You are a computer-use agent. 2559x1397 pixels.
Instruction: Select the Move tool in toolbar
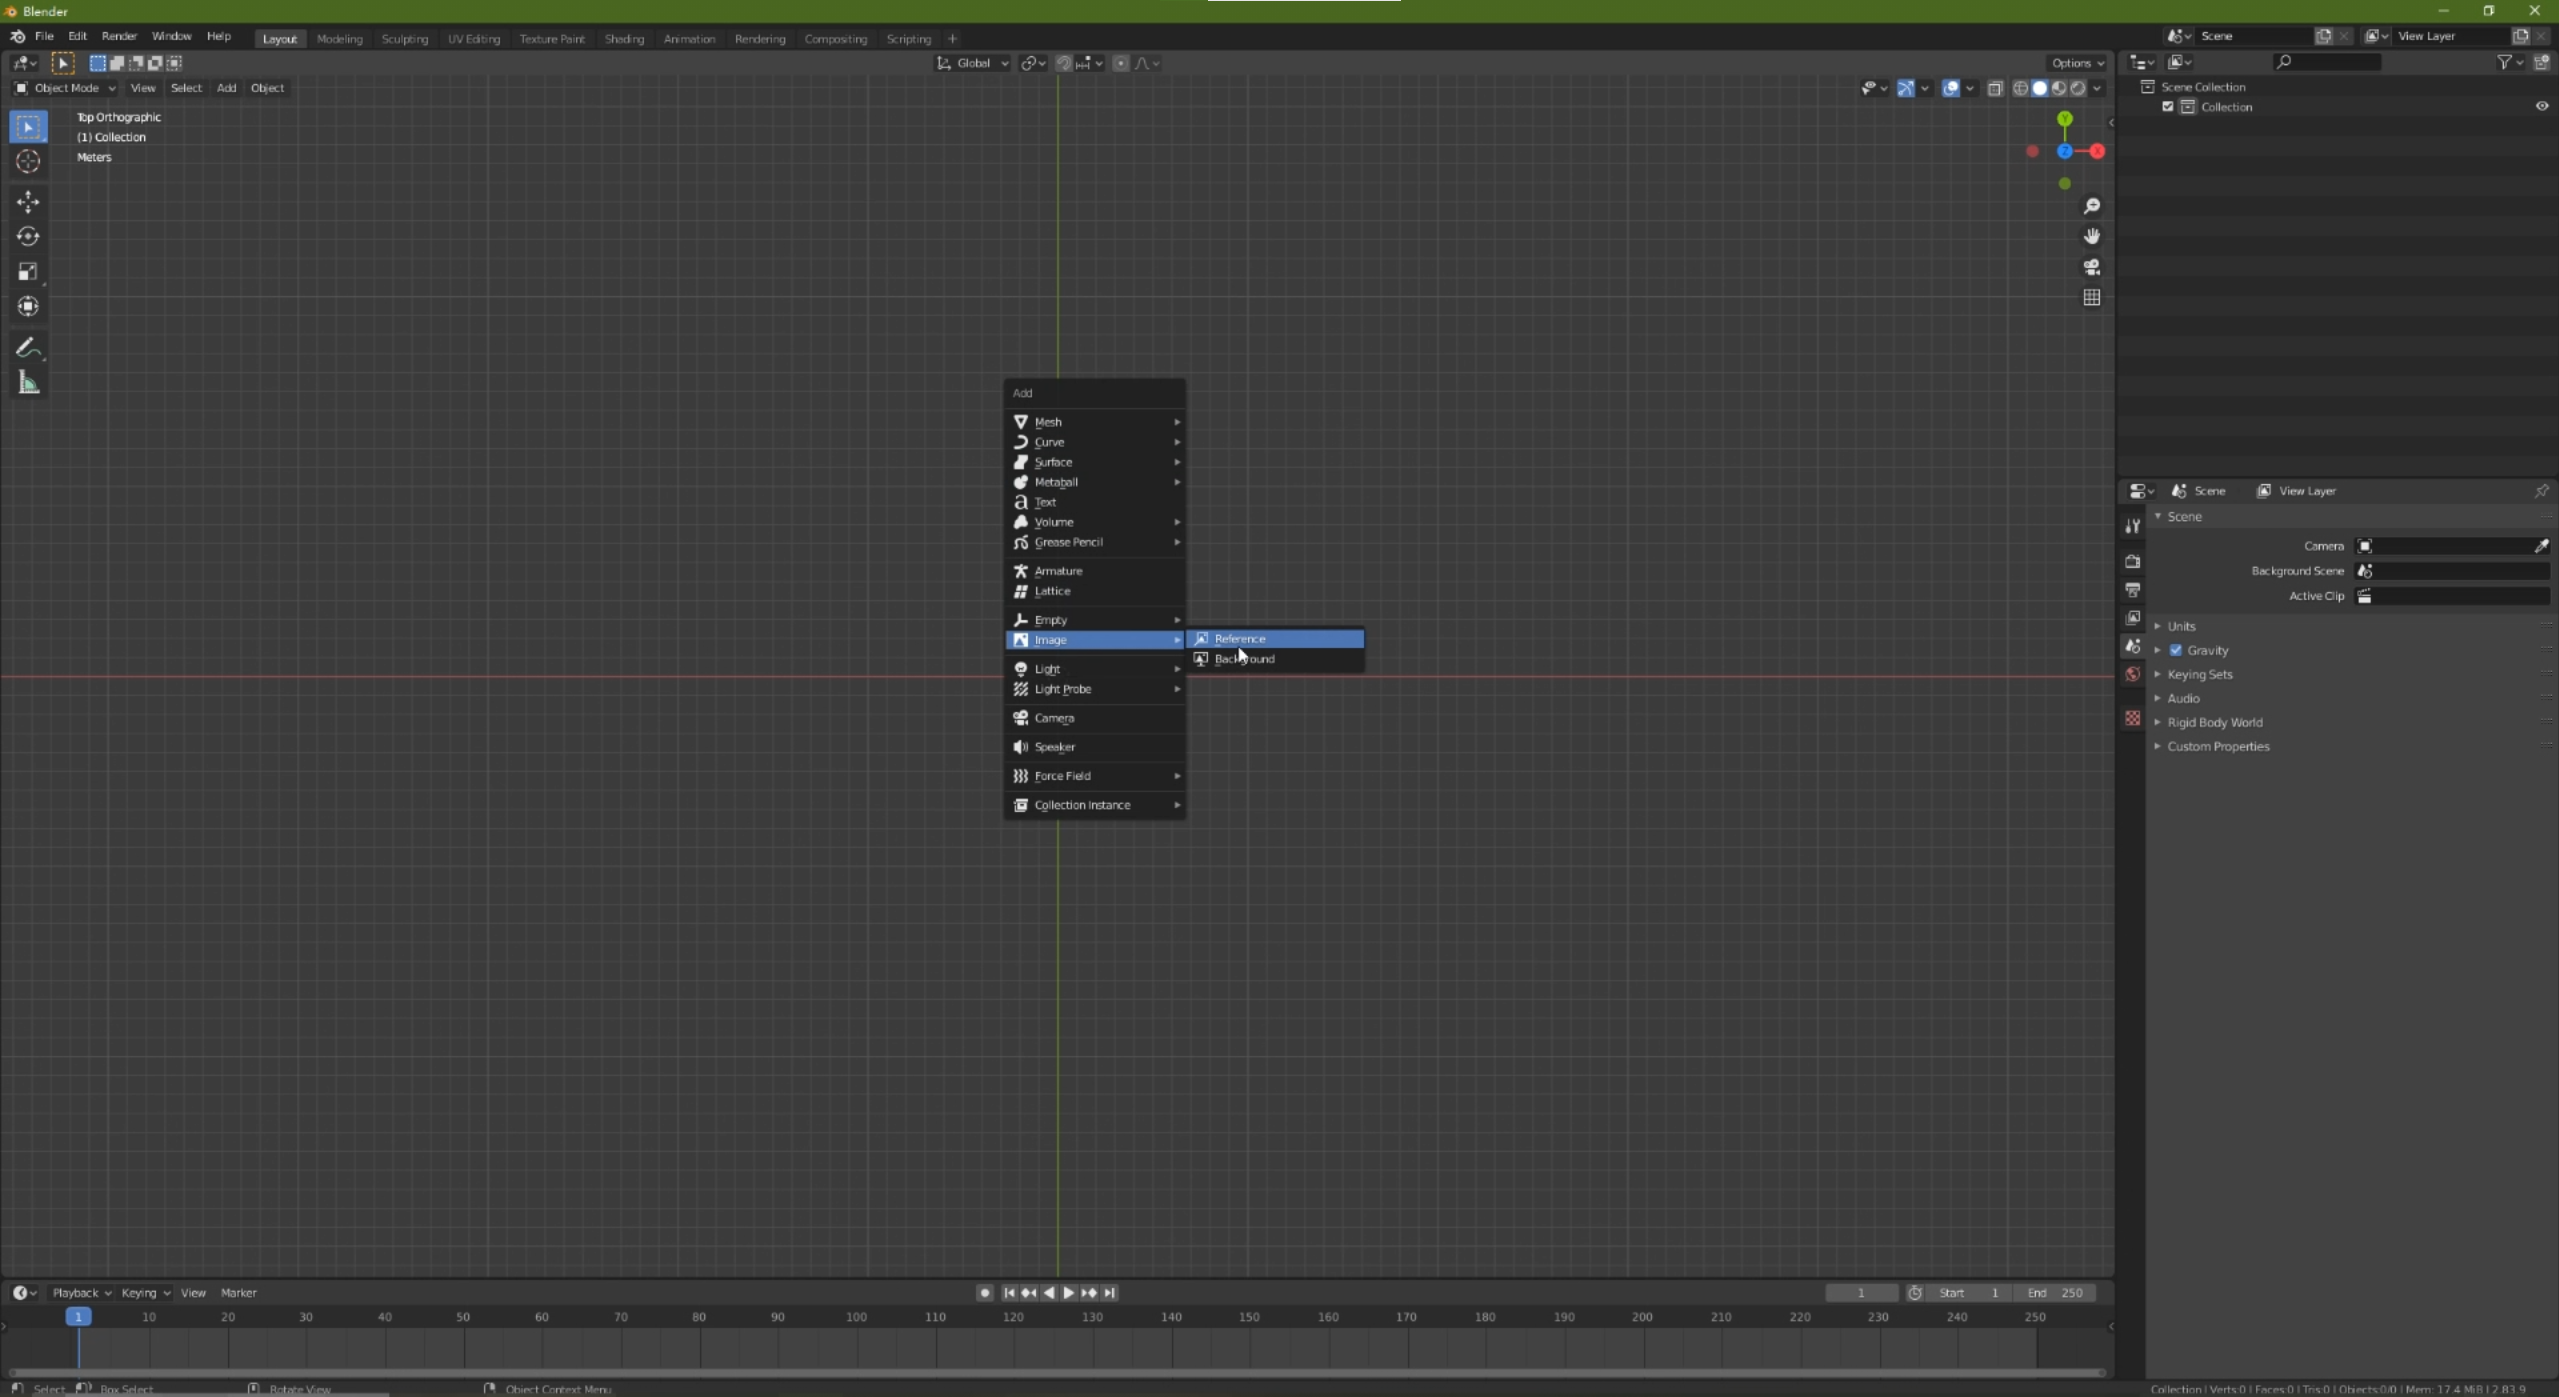28,202
